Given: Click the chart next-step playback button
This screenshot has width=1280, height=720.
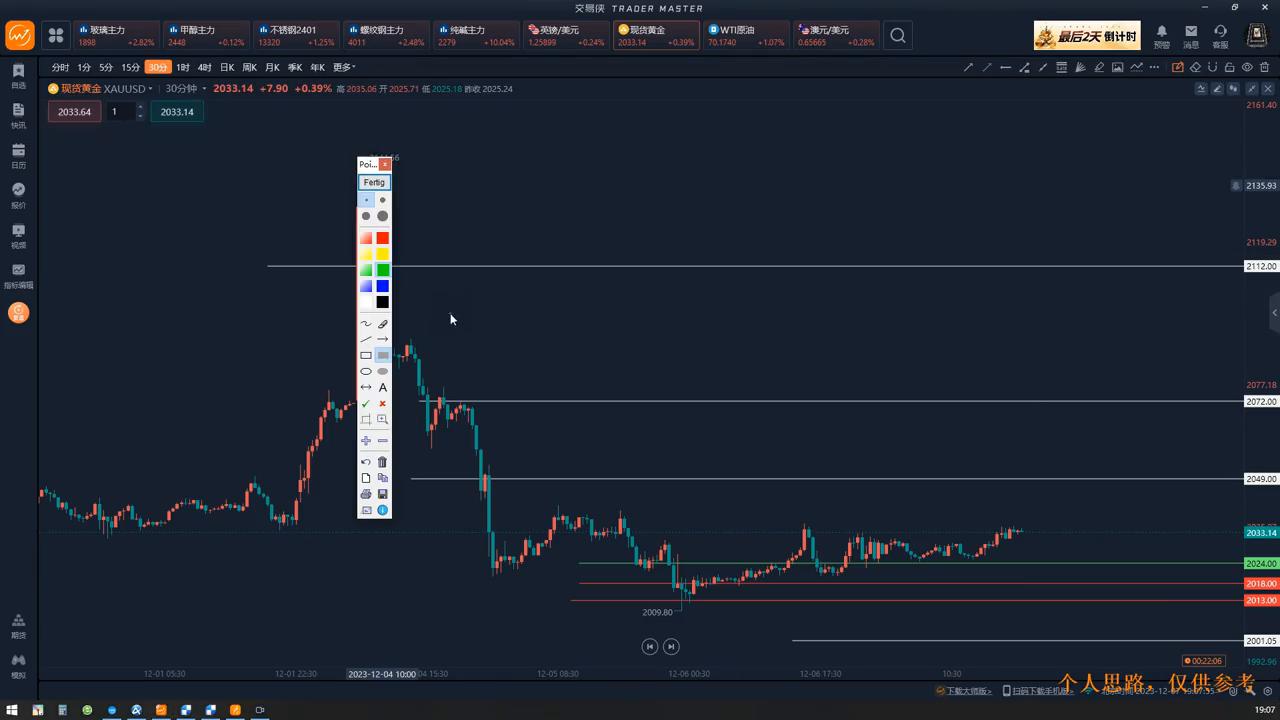Looking at the screenshot, I should pyautogui.click(x=671, y=647).
